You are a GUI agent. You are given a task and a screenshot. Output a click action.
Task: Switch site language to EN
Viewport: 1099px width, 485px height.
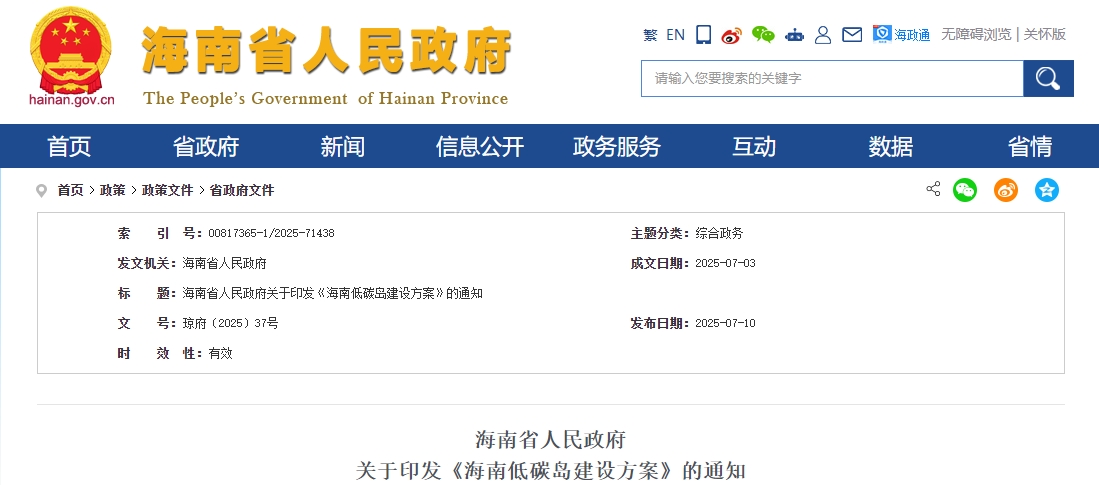675,35
